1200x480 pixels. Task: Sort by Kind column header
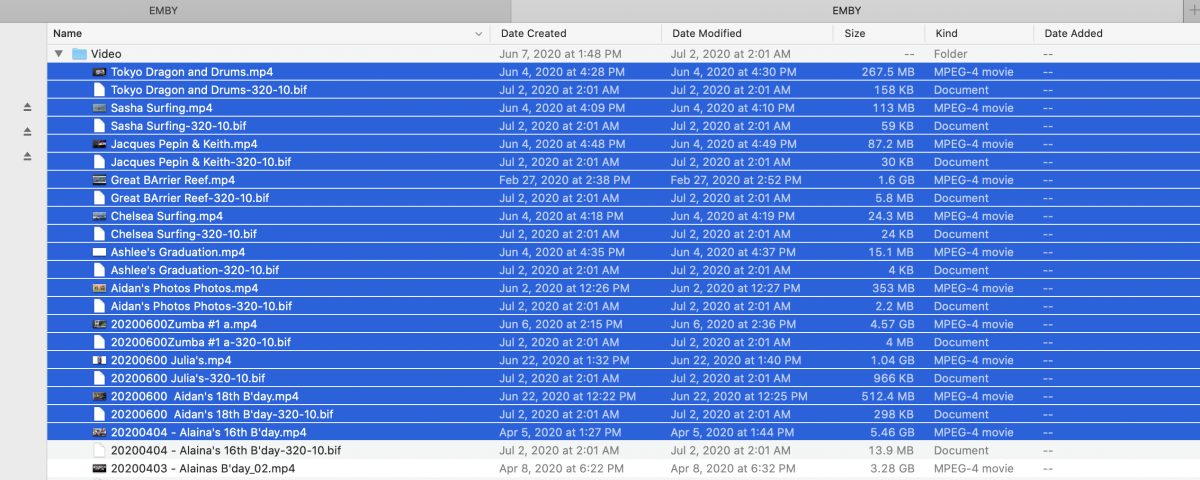tap(946, 33)
